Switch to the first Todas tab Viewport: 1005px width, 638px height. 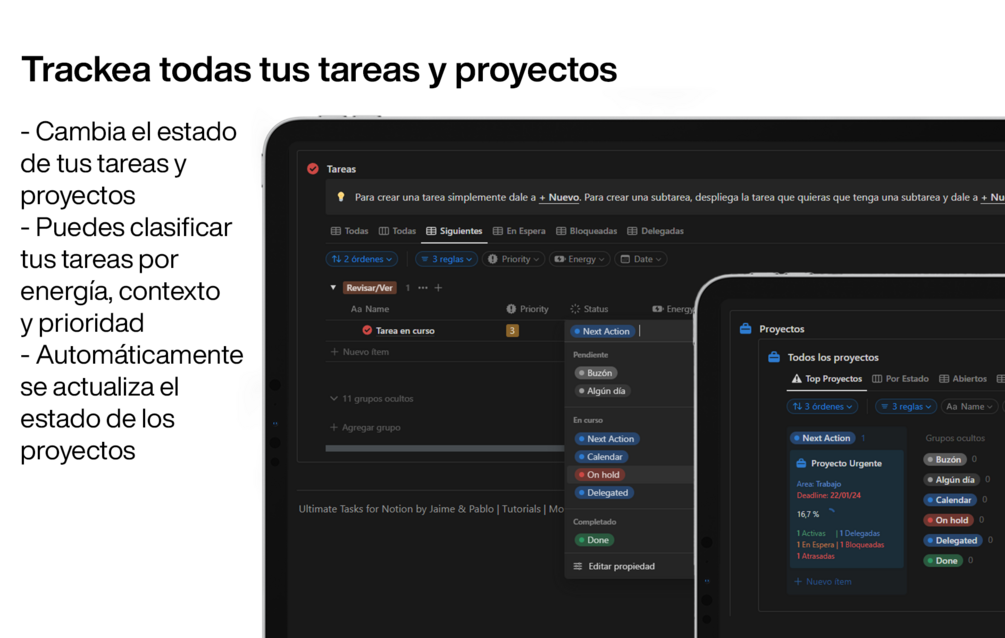tap(349, 231)
